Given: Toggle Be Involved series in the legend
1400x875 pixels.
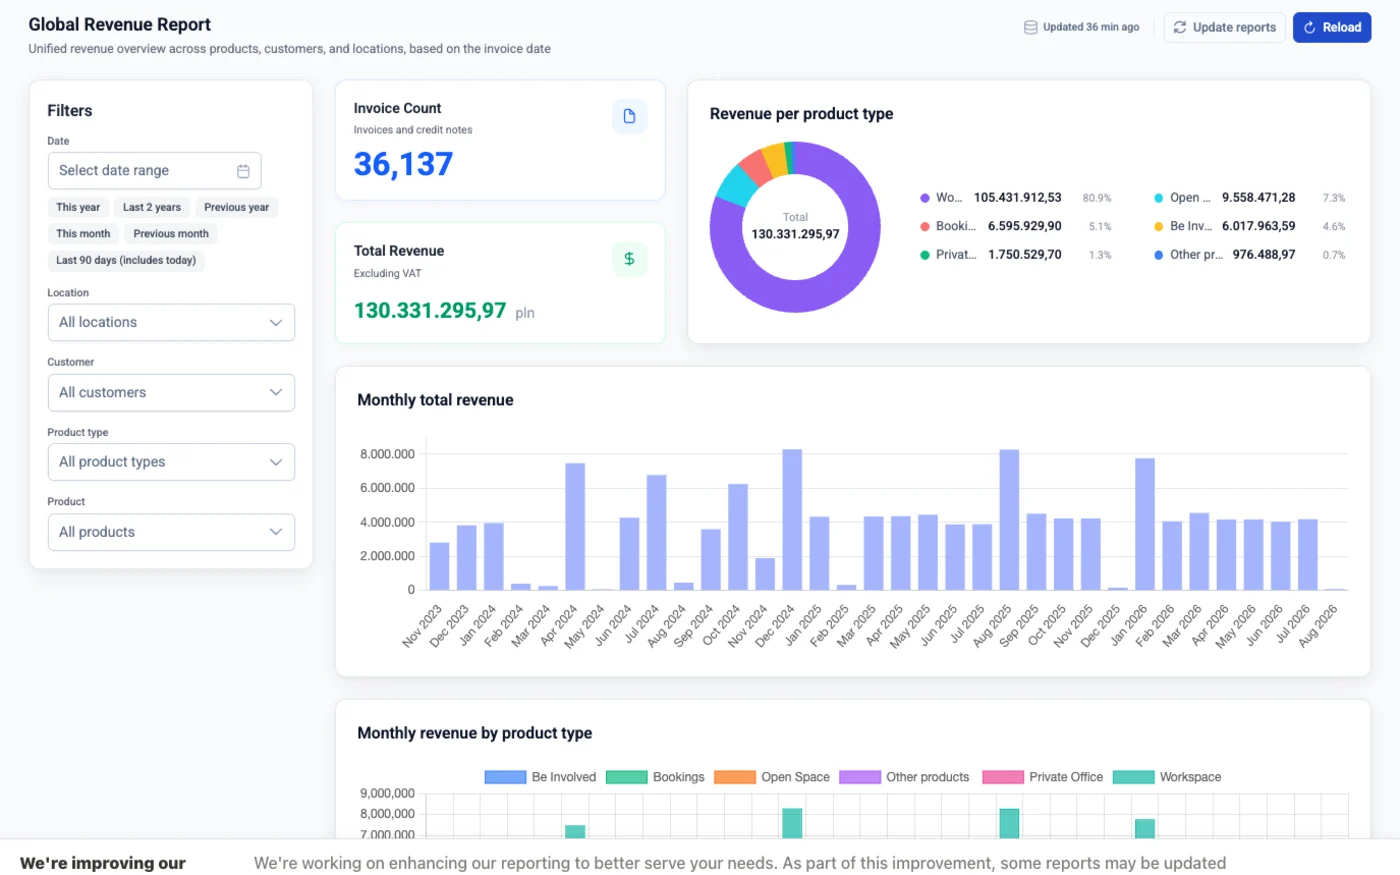Looking at the screenshot, I should click(540, 777).
